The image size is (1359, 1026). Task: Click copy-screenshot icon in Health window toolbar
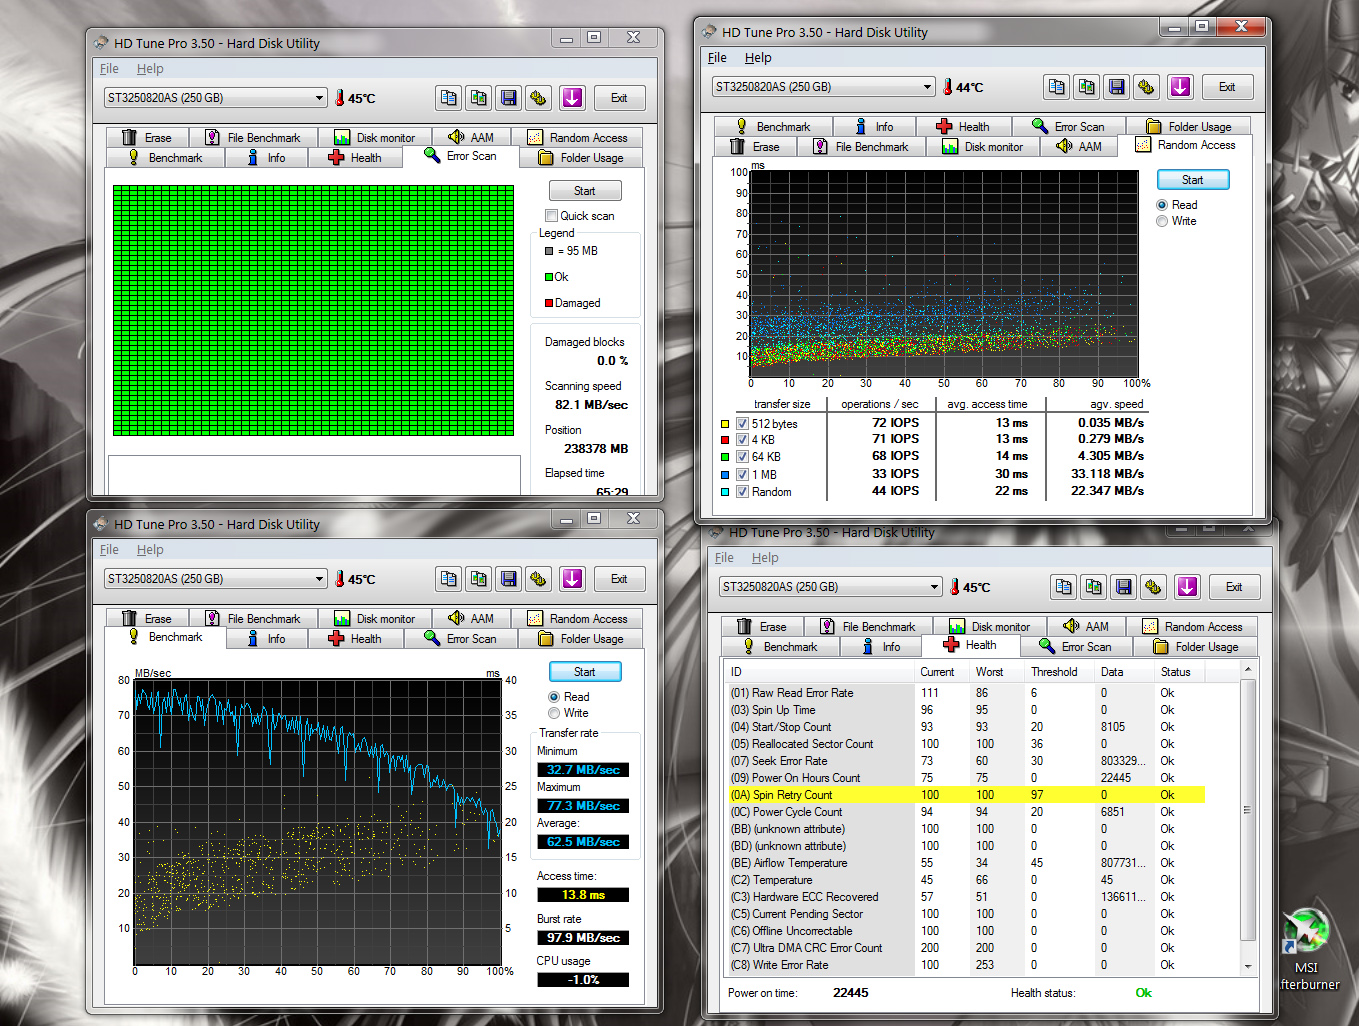(1094, 587)
